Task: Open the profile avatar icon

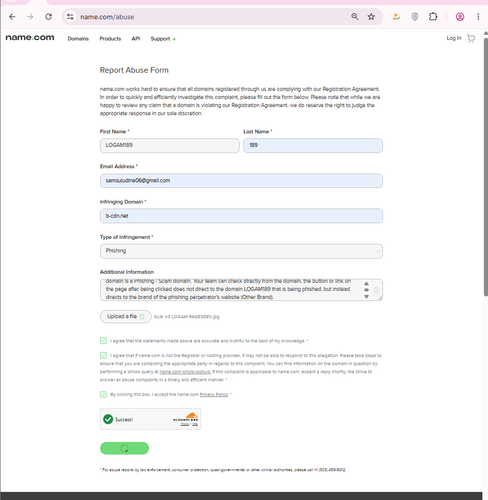Action: 460,17
